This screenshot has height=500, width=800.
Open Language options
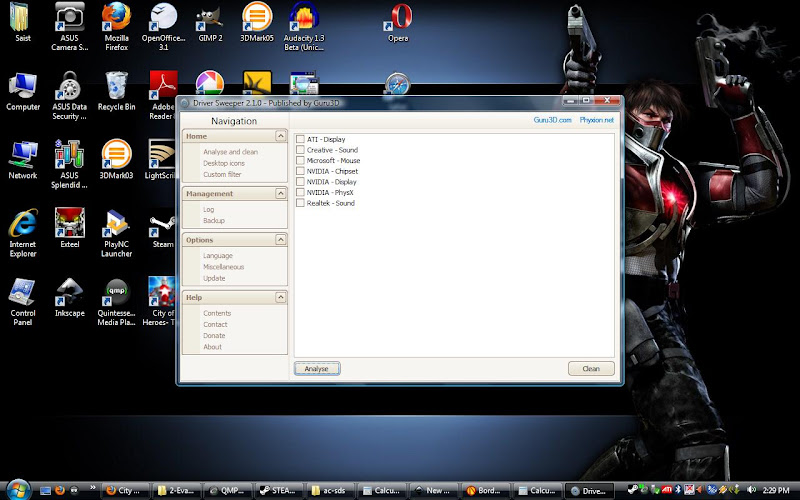coord(217,256)
